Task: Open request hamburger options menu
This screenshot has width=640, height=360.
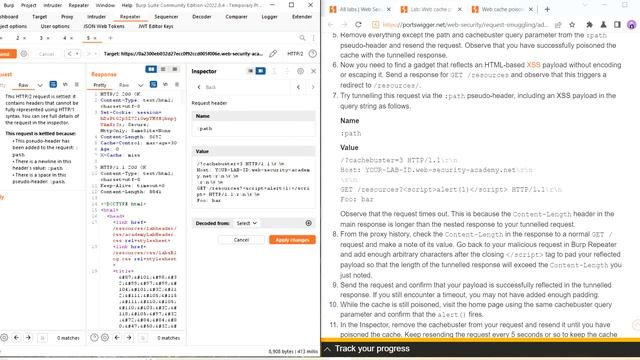Action: 77,84
